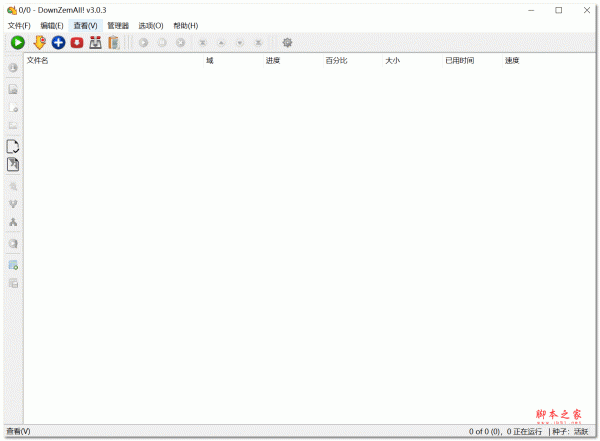Click the red square down-arrow icon
This screenshot has height=441, width=600.
tap(77, 42)
